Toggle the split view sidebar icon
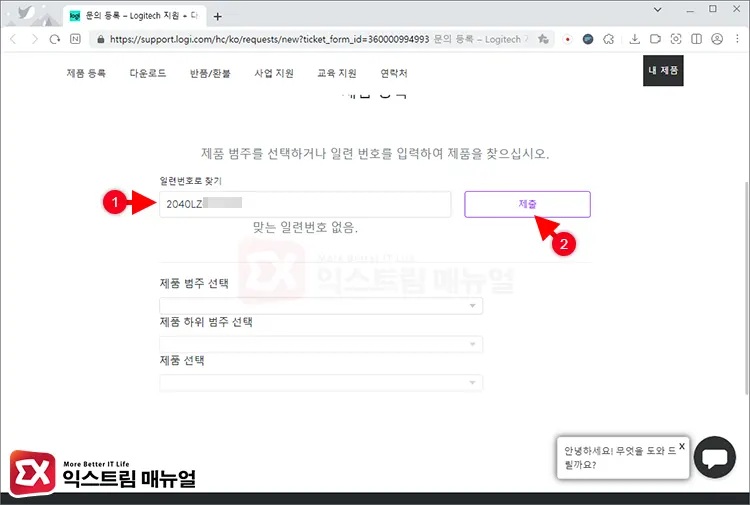The height and width of the screenshot is (505, 750). (696, 39)
